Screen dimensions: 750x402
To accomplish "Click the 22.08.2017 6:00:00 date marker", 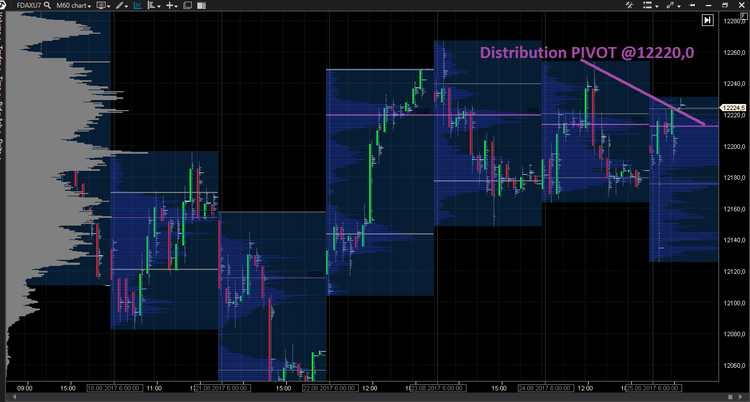I will 330,388.
